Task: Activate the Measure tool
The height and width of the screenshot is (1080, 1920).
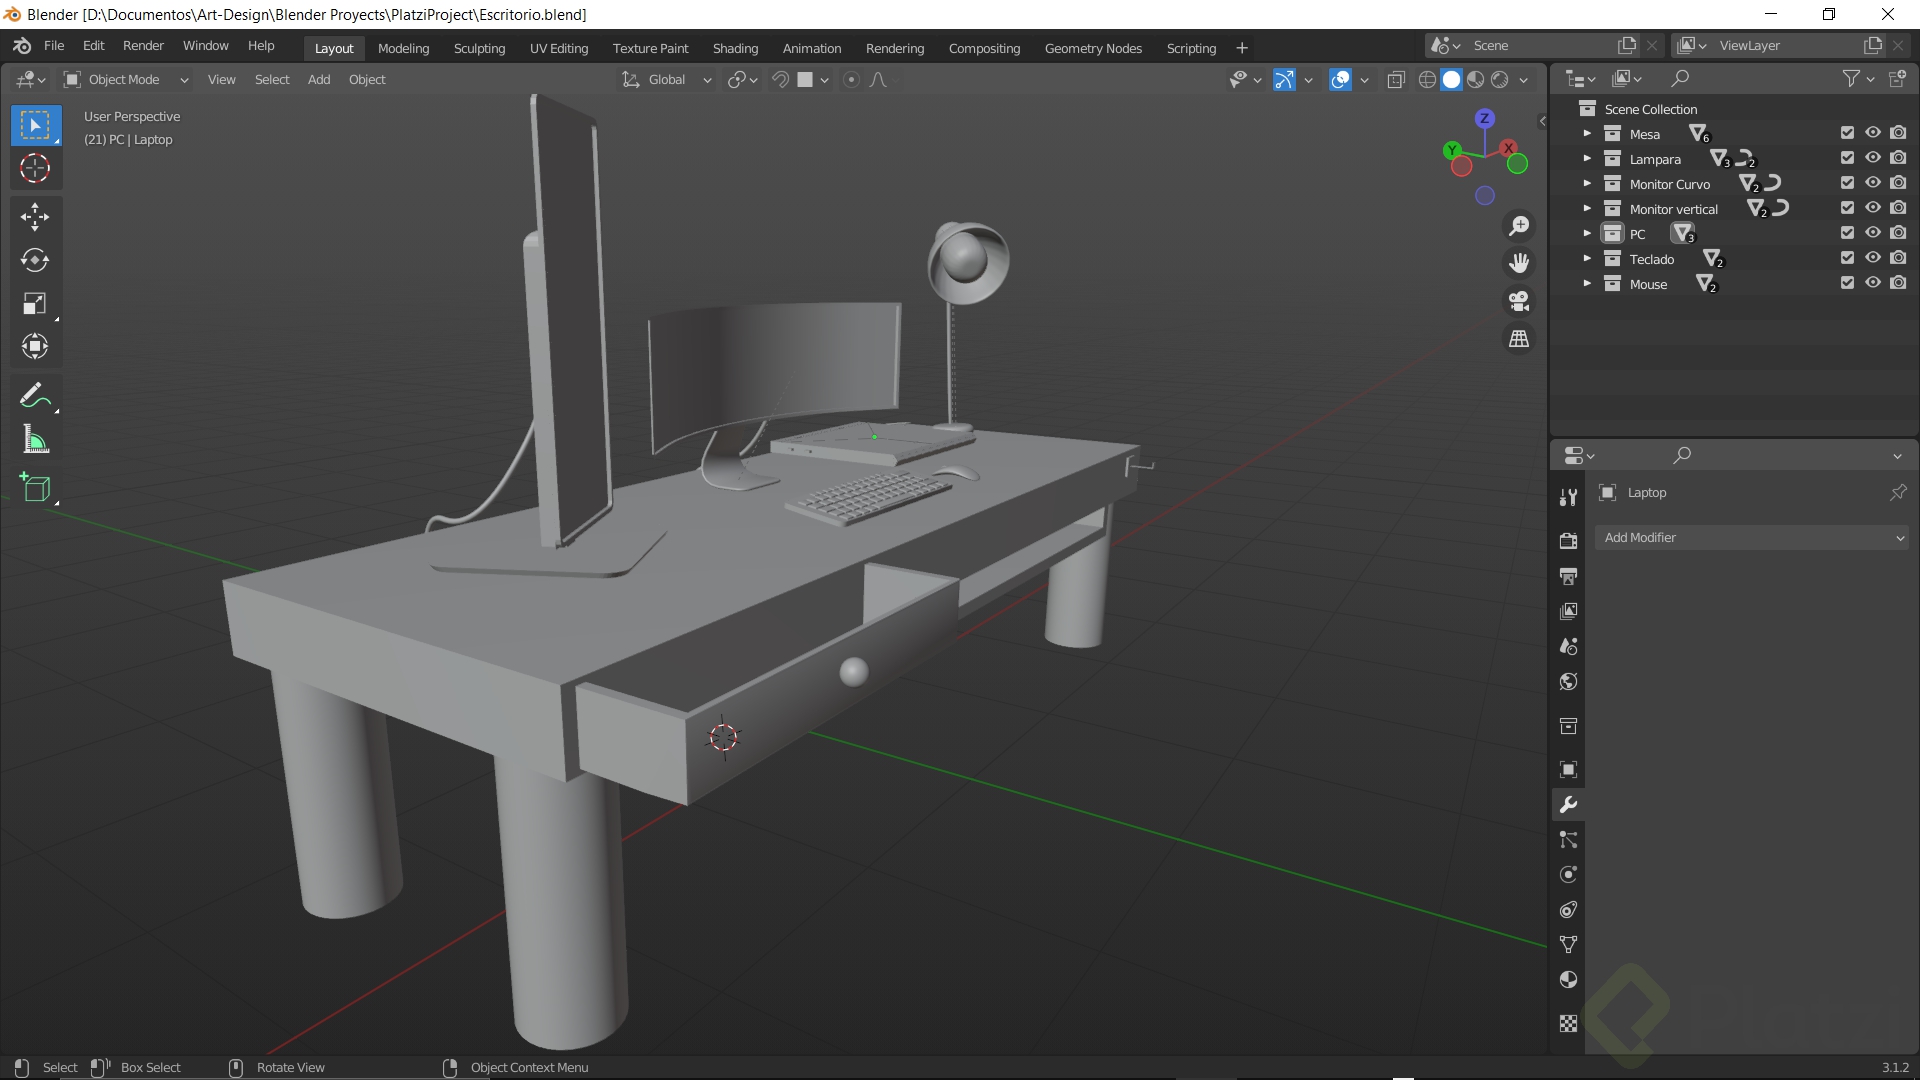Action: tap(35, 440)
